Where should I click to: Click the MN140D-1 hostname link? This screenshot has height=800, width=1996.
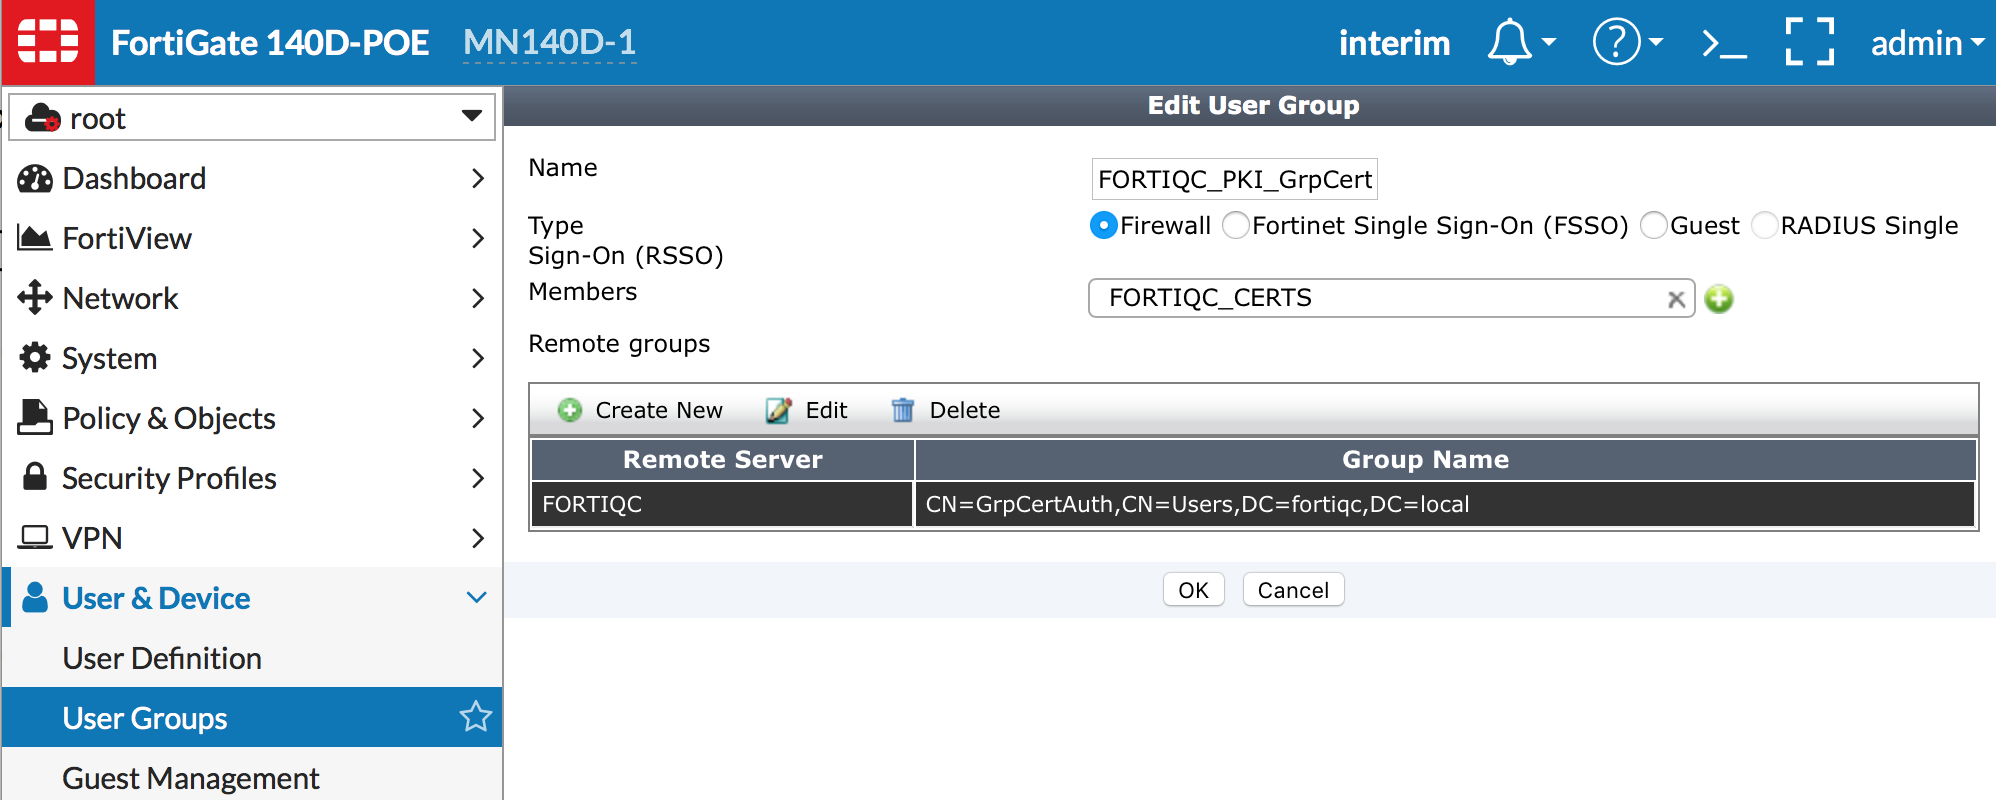[x=549, y=42]
